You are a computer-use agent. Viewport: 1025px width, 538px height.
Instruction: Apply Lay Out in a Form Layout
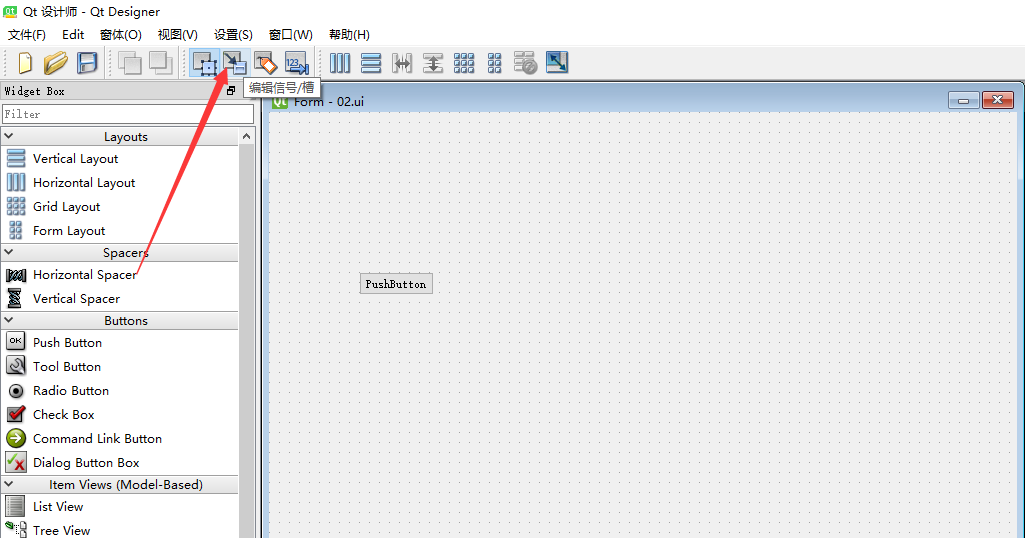[495, 63]
